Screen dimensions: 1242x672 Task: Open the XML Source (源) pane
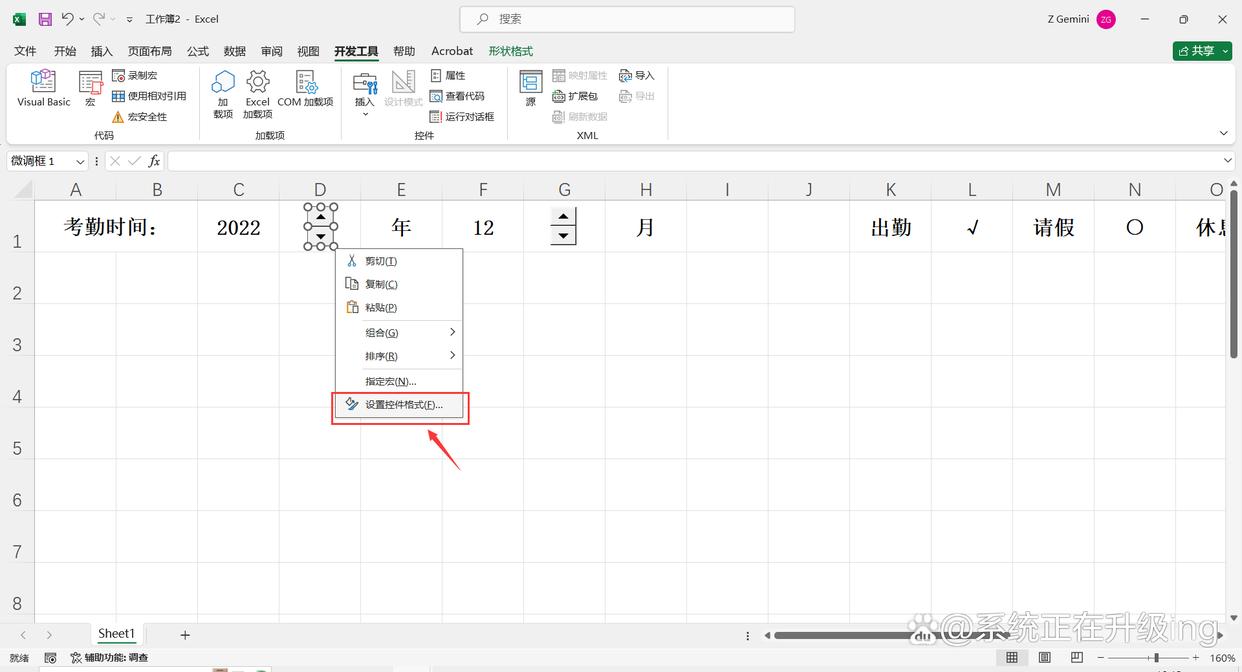pyautogui.click(x=531, y=88)
